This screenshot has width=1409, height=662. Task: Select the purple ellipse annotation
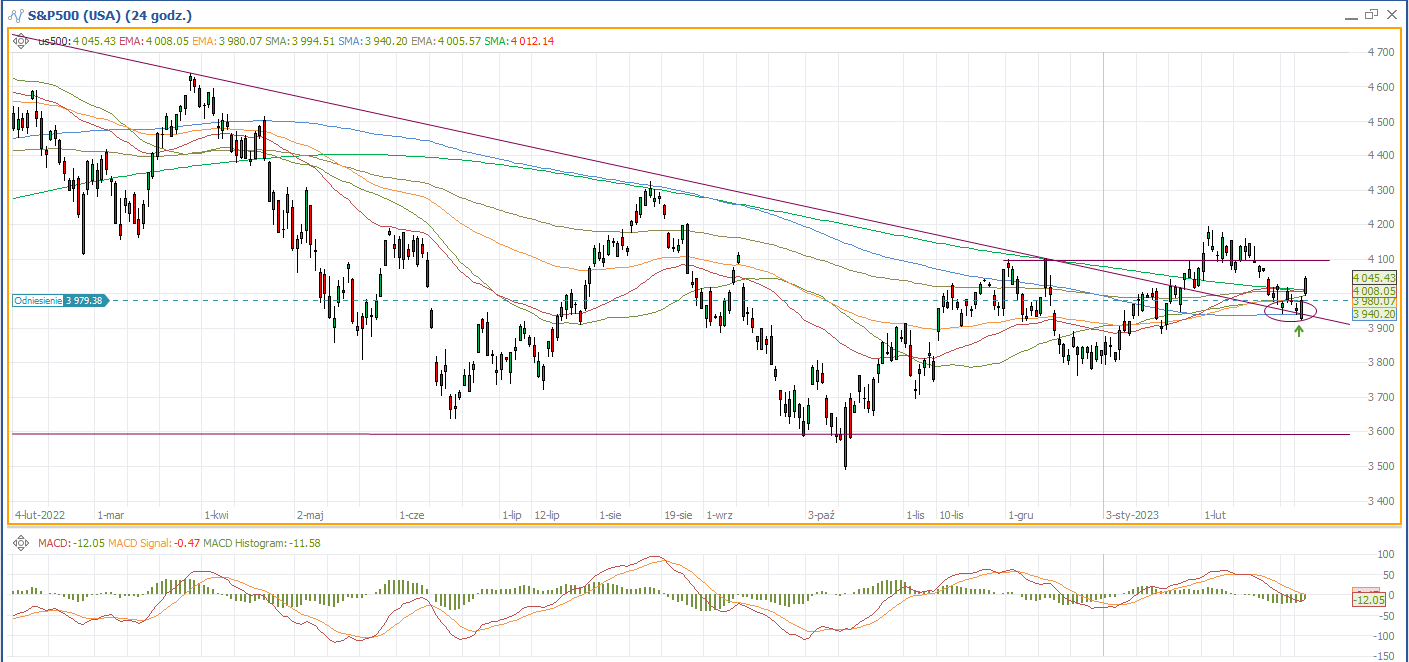[1290, 311]
